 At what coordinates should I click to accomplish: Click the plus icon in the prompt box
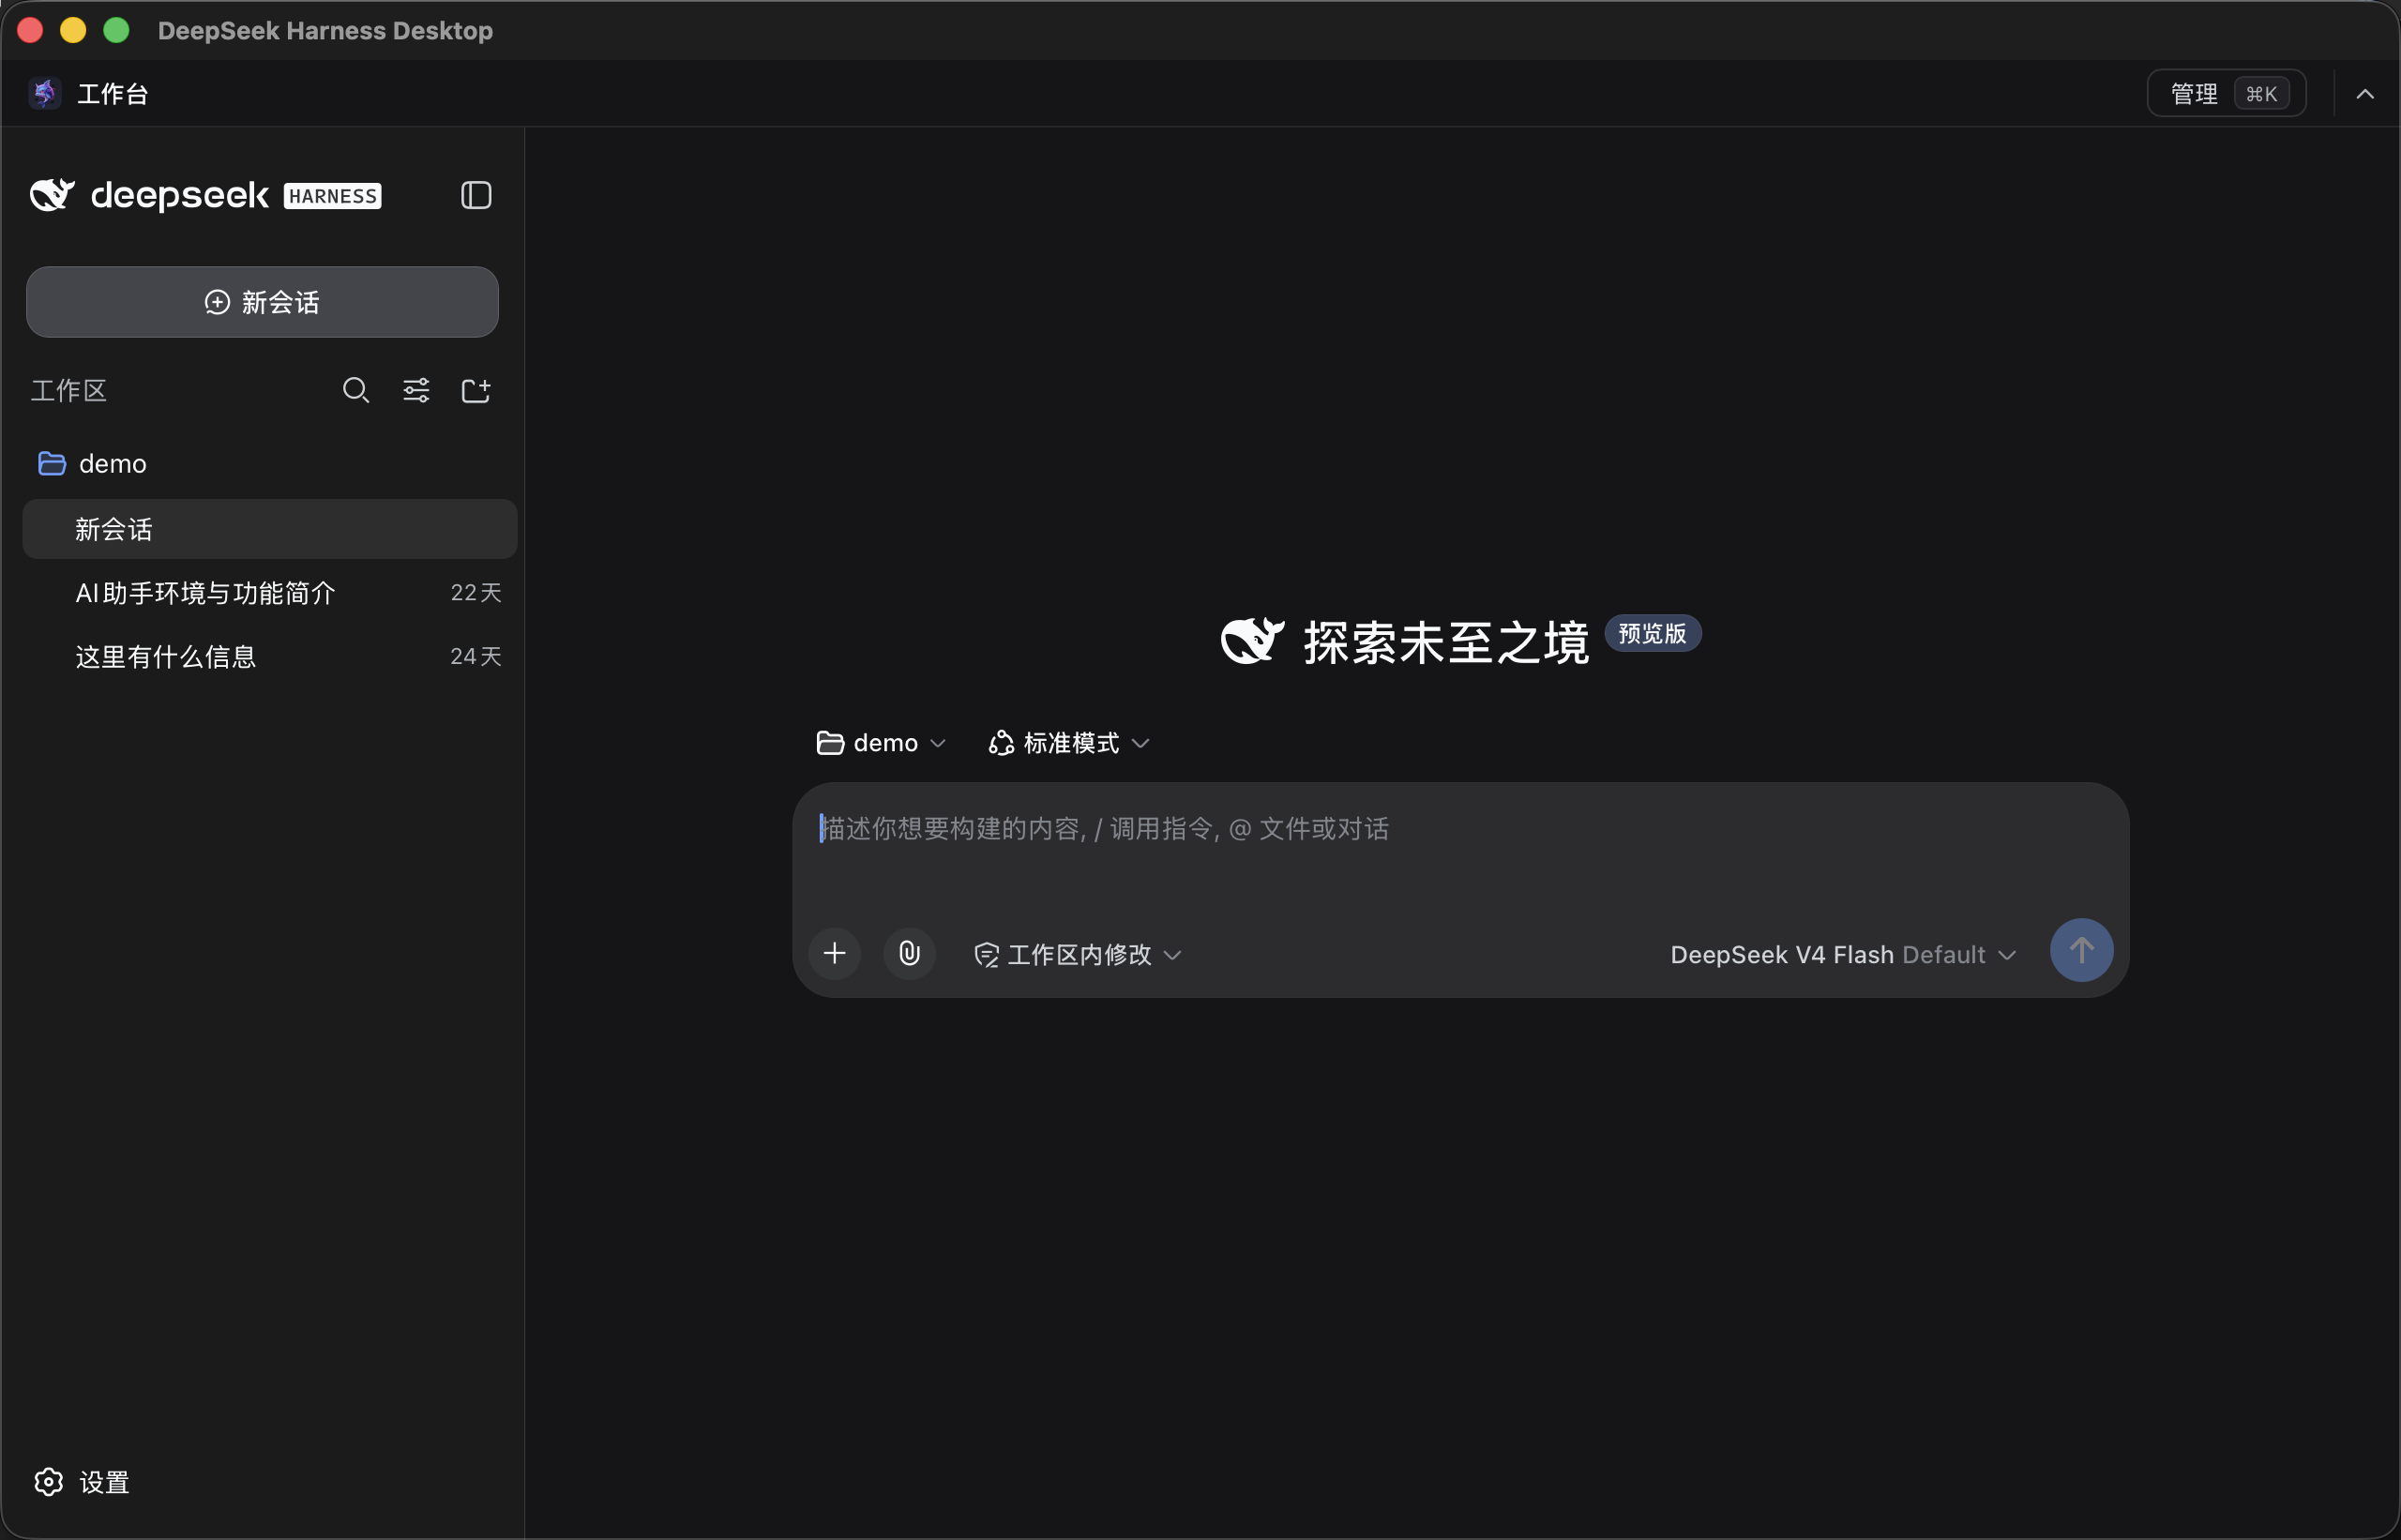coord(834,953)
